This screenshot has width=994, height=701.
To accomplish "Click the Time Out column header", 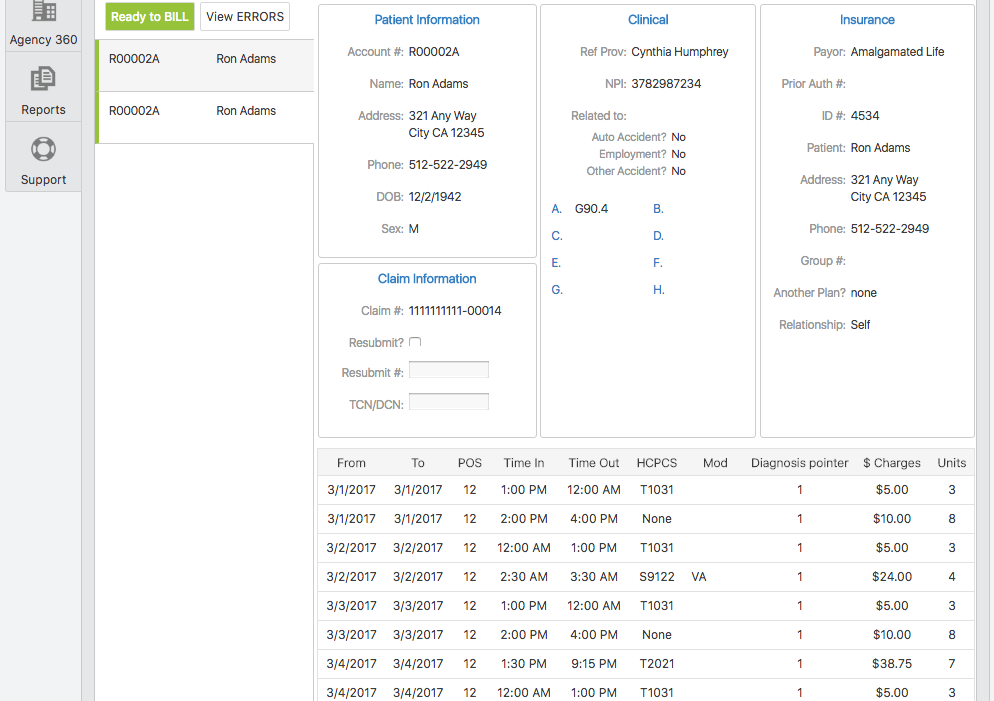I will (x=593, y=463).
